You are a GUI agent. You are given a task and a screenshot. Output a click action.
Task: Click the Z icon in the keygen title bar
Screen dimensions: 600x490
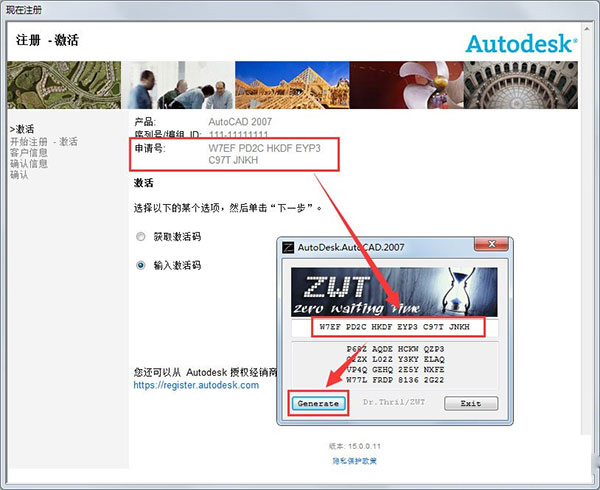288,247
